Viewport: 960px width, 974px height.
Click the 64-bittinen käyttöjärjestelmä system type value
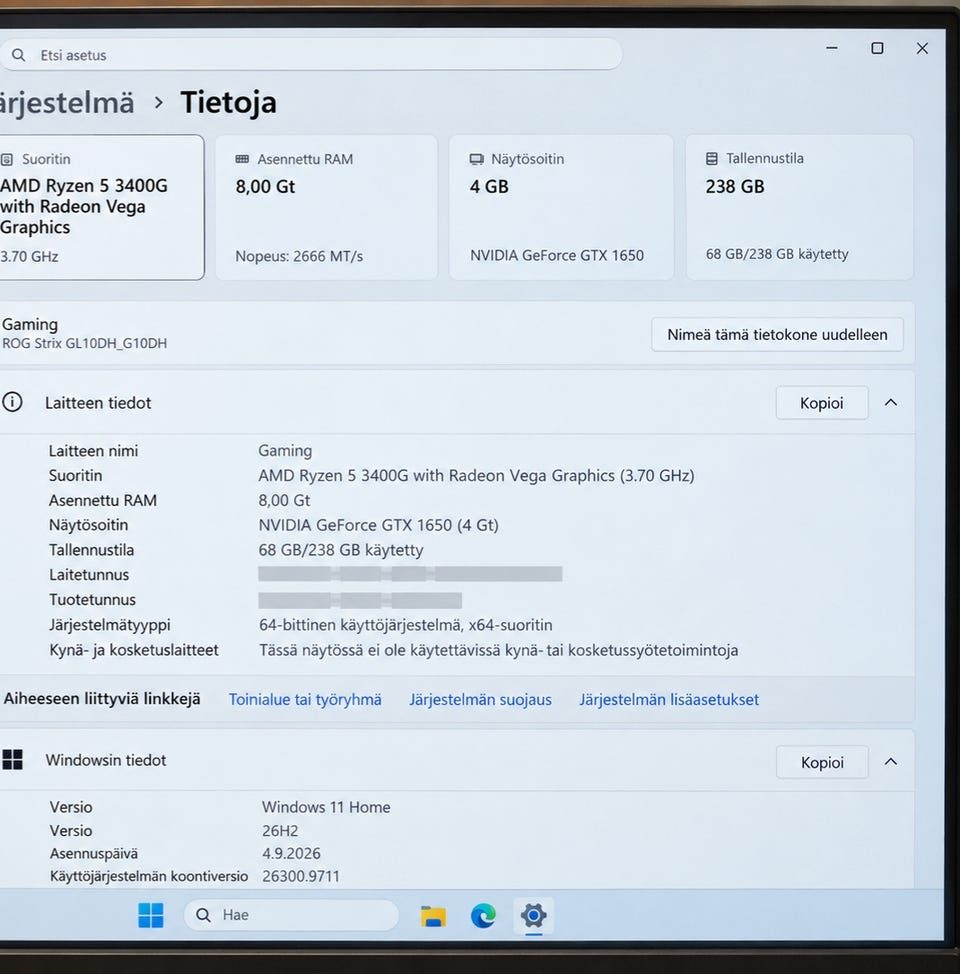tap(406, 625)
